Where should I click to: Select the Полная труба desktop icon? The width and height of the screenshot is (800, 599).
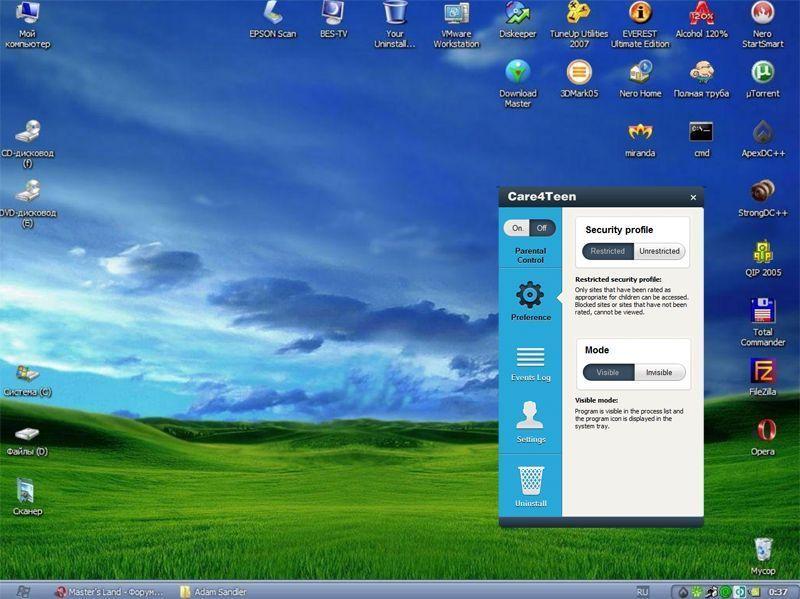(x=702, y=79)
